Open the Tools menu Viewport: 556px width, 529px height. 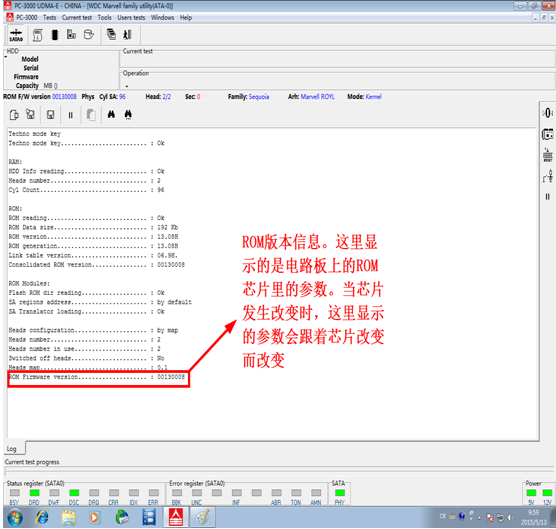click(x=105, y=17)
